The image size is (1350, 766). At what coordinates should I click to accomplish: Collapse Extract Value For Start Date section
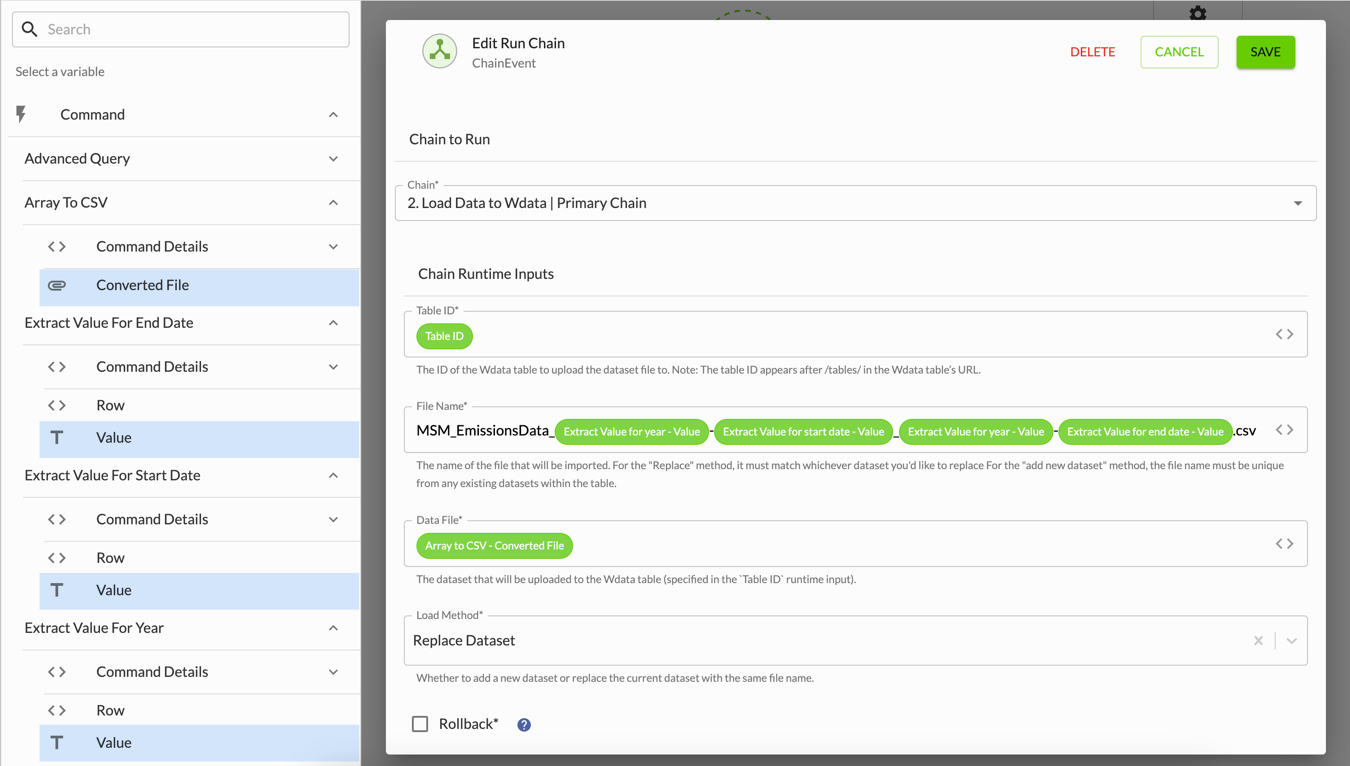point(333,476)
